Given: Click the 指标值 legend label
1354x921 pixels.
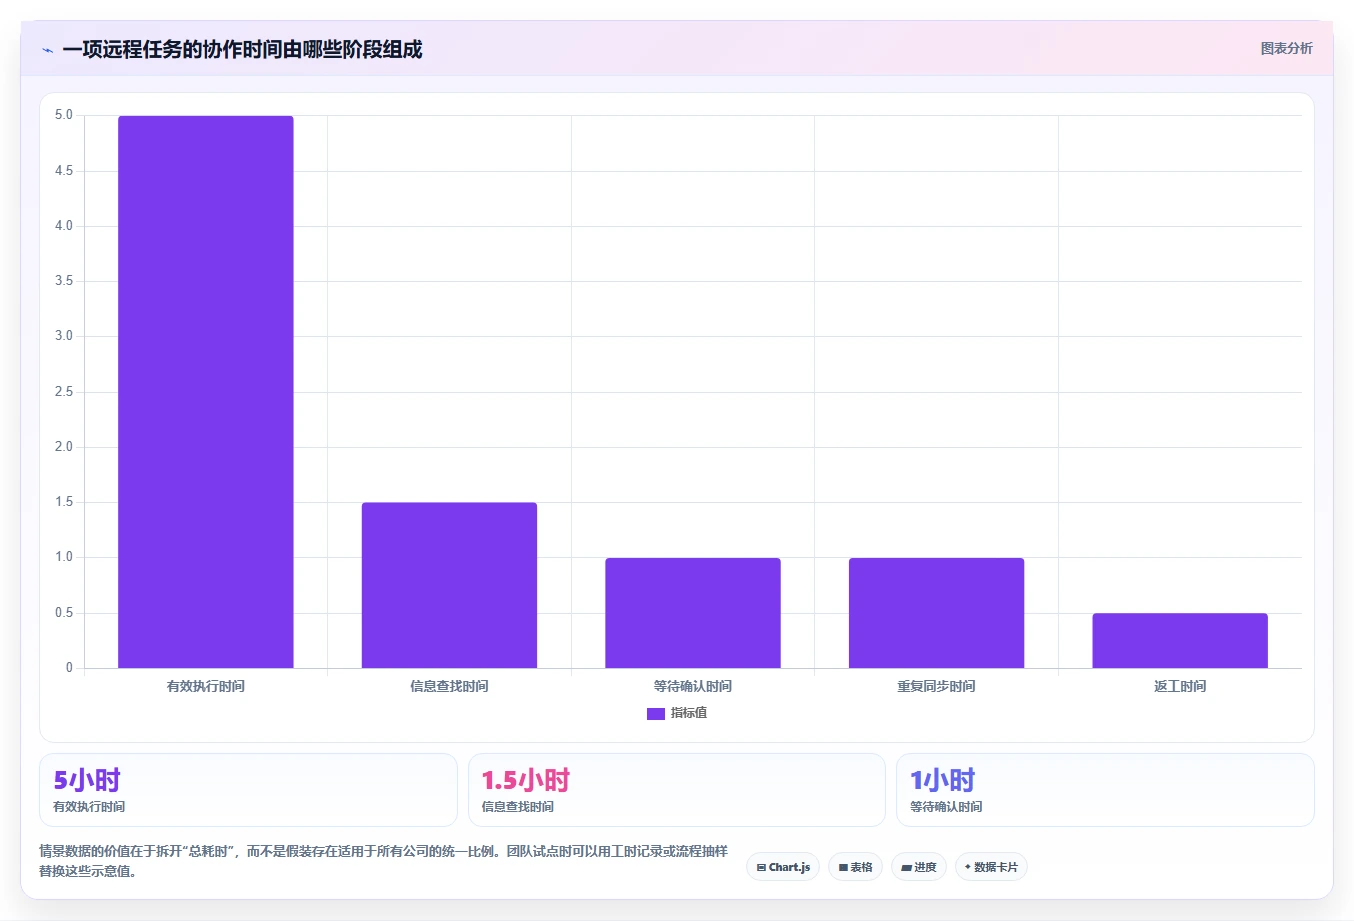Looking at the screenshot, I should [689, 713].
